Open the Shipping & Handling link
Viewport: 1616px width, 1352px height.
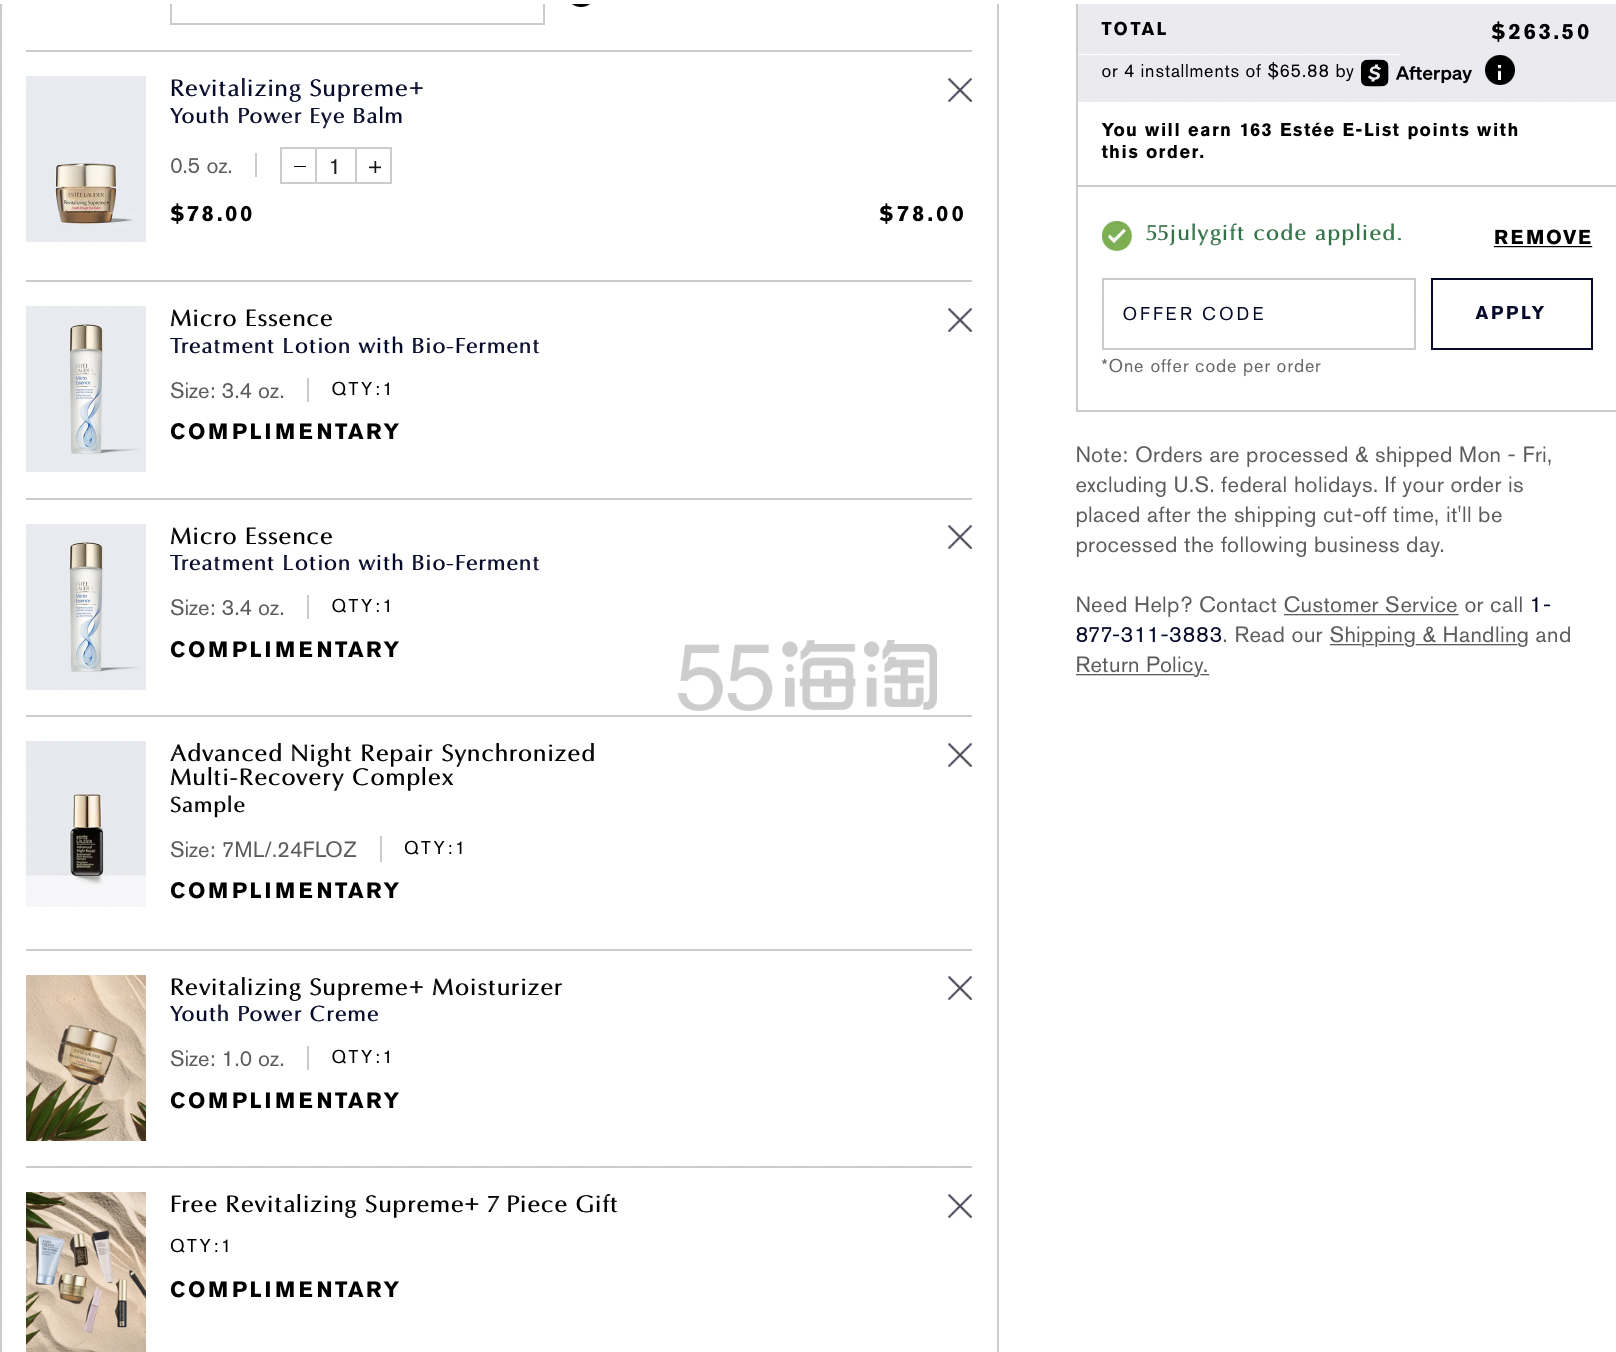pyautogui.click(x=1428, y=635)
